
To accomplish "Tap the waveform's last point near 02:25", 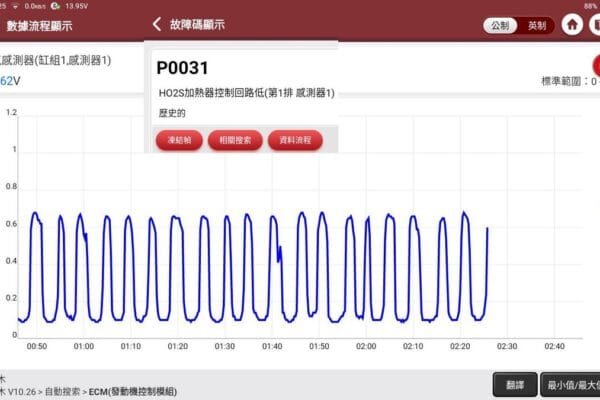I will coord(487,229).
